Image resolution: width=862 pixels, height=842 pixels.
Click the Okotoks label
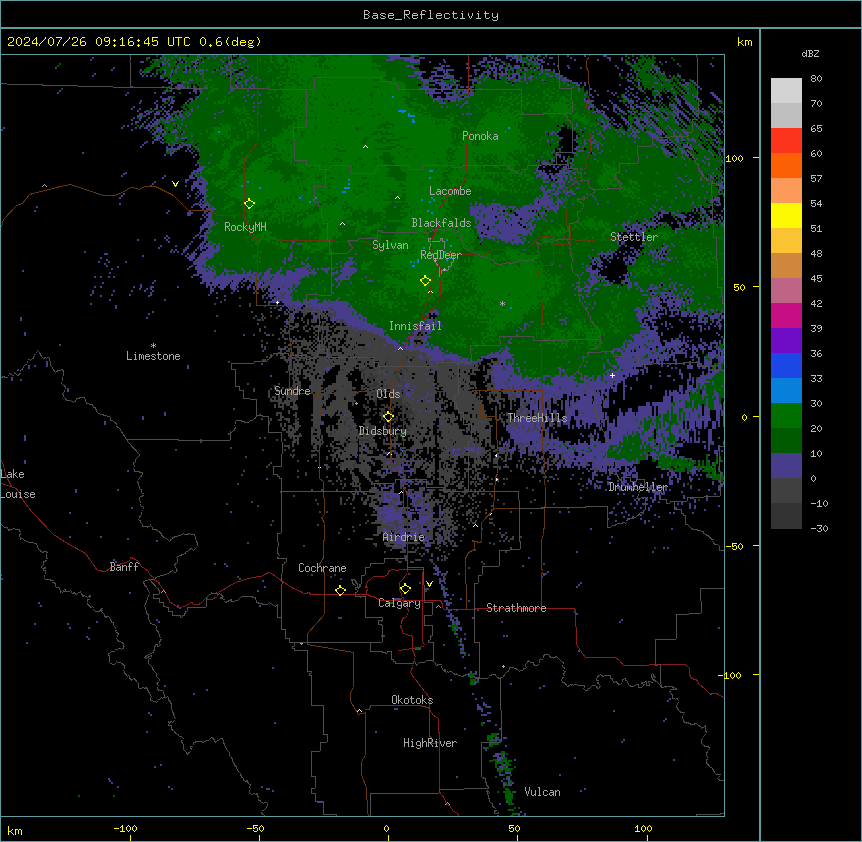(x=412, y=700)
